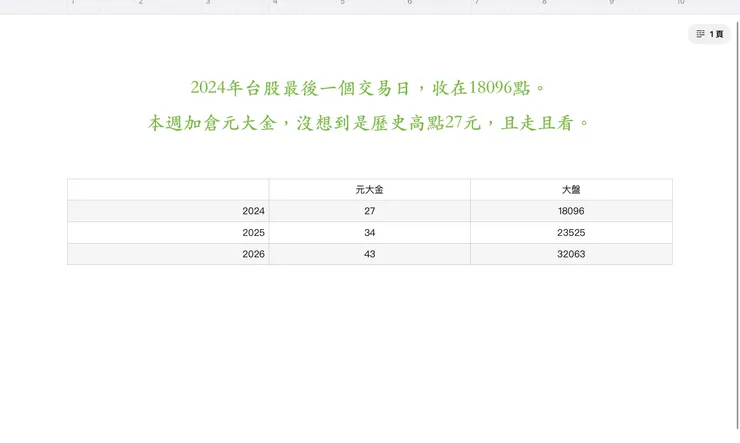This screenshot has height=443, width=740.
Task: Select the 2026 row label cell
Action: [x=168, y=254]
